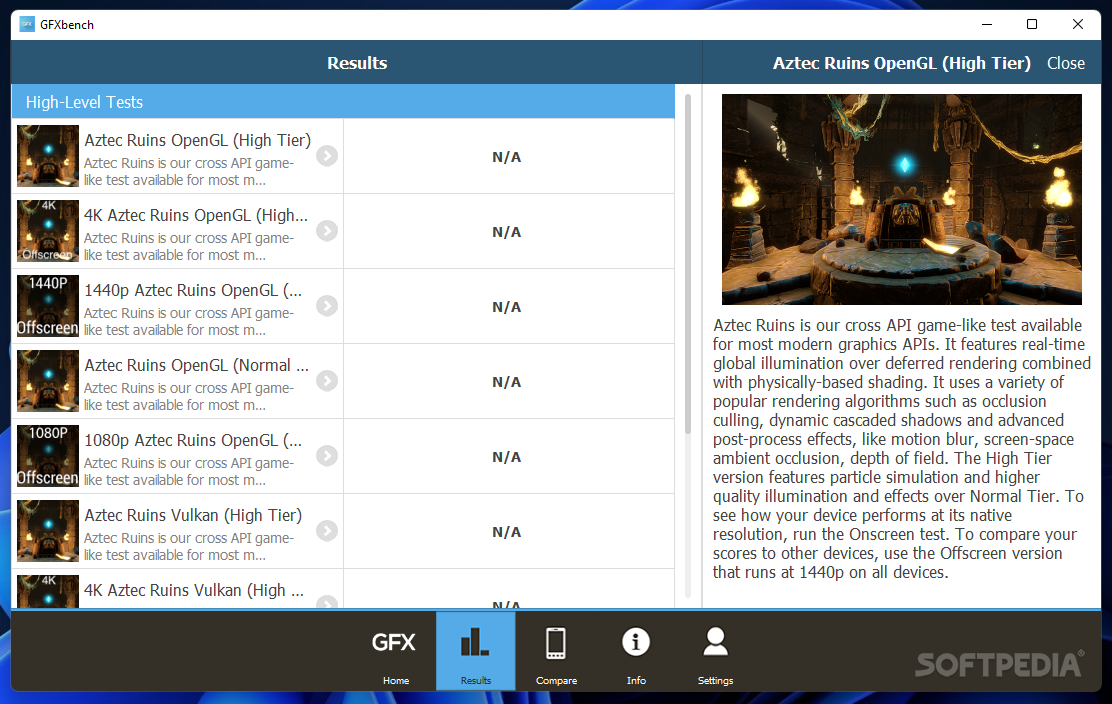1112x704 pixels.
Task: Select the 4K Aztec Ruins OpenGL (High... title
Action: click(196, 216)
